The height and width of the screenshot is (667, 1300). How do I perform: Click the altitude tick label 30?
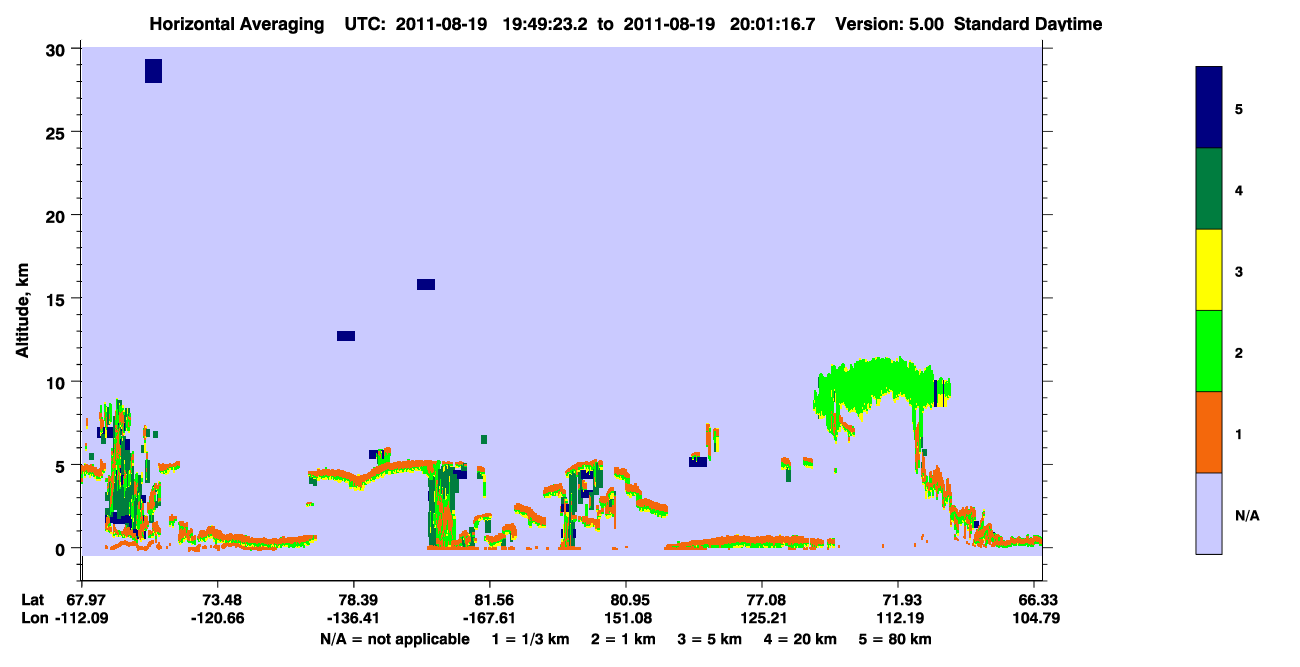pos(58,50)
